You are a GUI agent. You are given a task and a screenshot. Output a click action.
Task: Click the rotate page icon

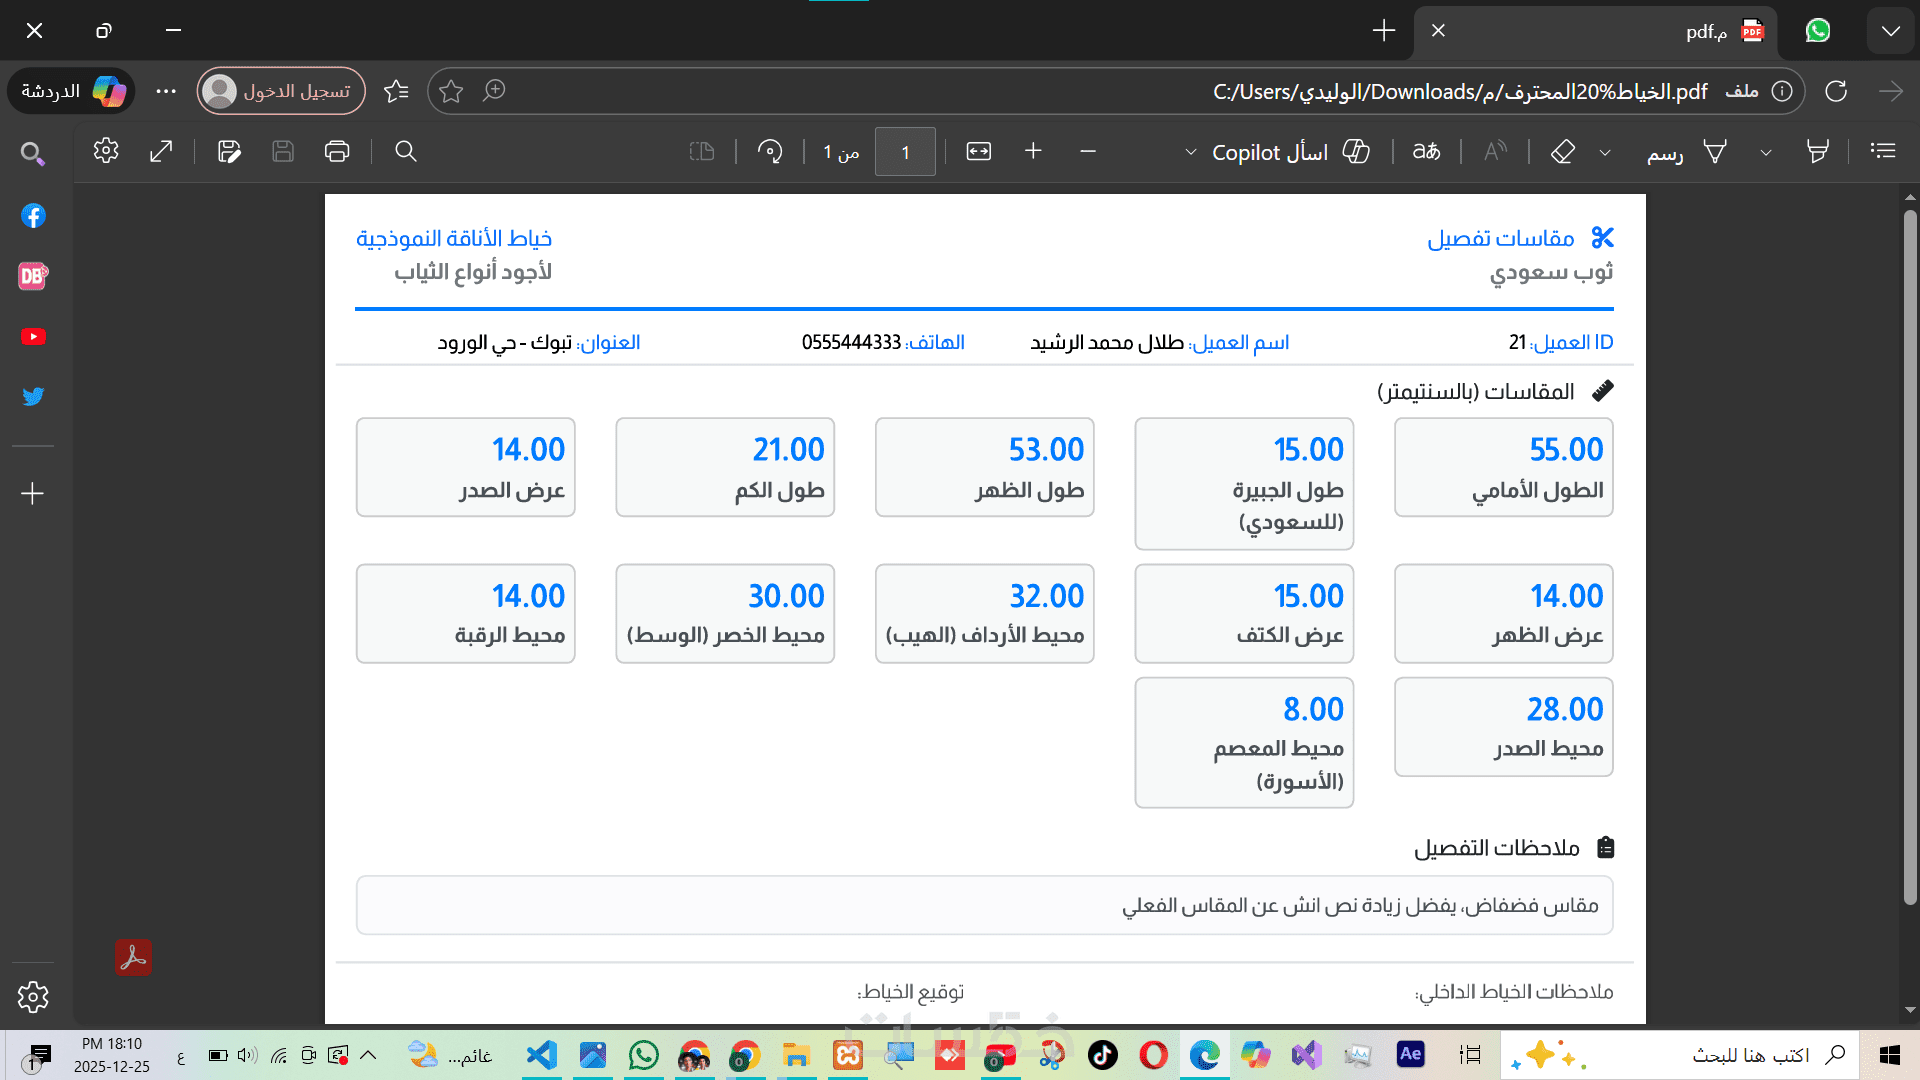[x=770, y=151]
